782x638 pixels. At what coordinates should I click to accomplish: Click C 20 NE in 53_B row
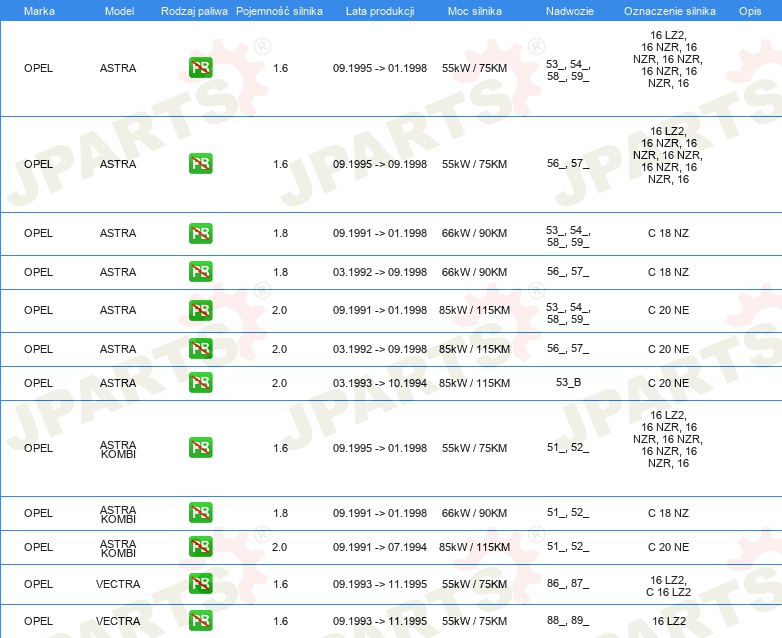[668, 383]
